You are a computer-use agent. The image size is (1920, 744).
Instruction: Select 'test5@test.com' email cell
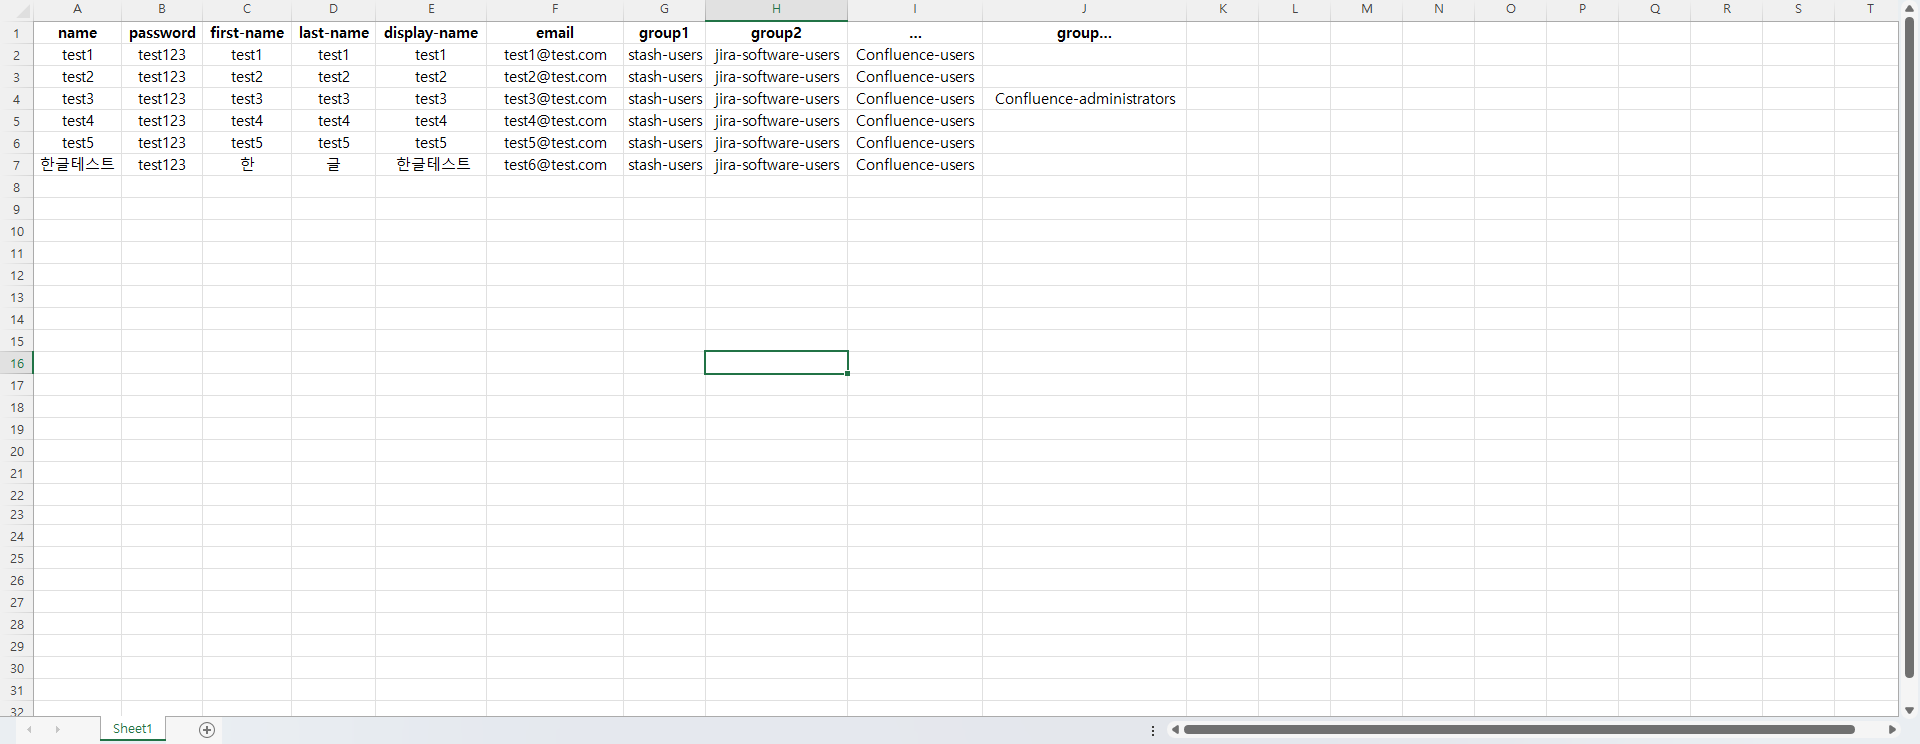point(555,143)
